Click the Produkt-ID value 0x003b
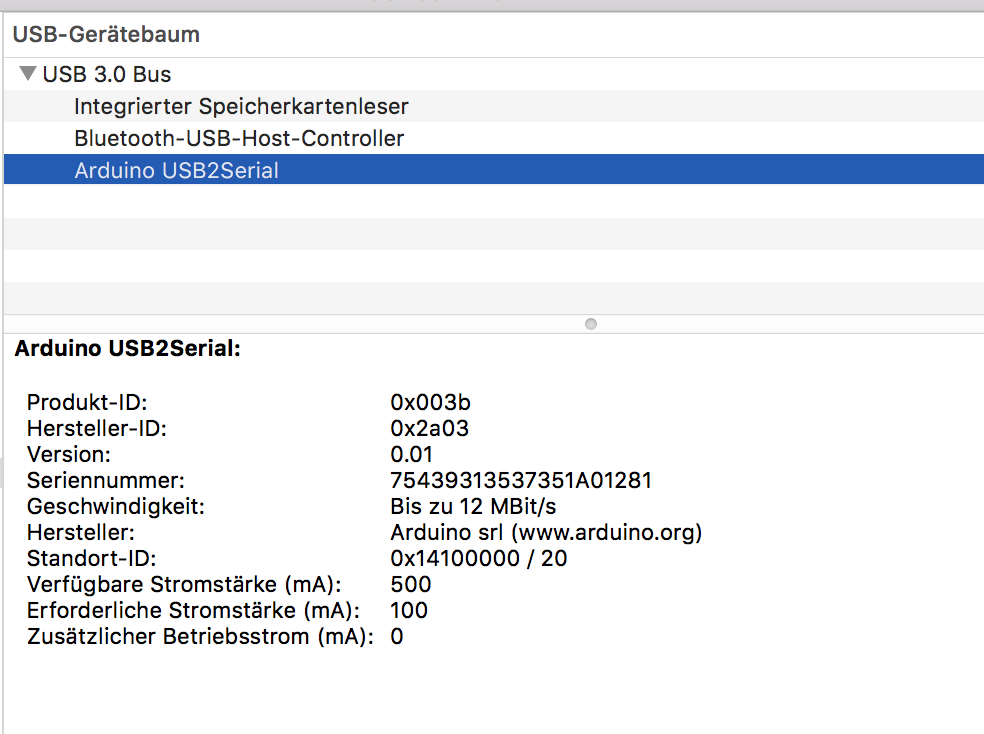 pyautogui.click(x=430, y=402)
